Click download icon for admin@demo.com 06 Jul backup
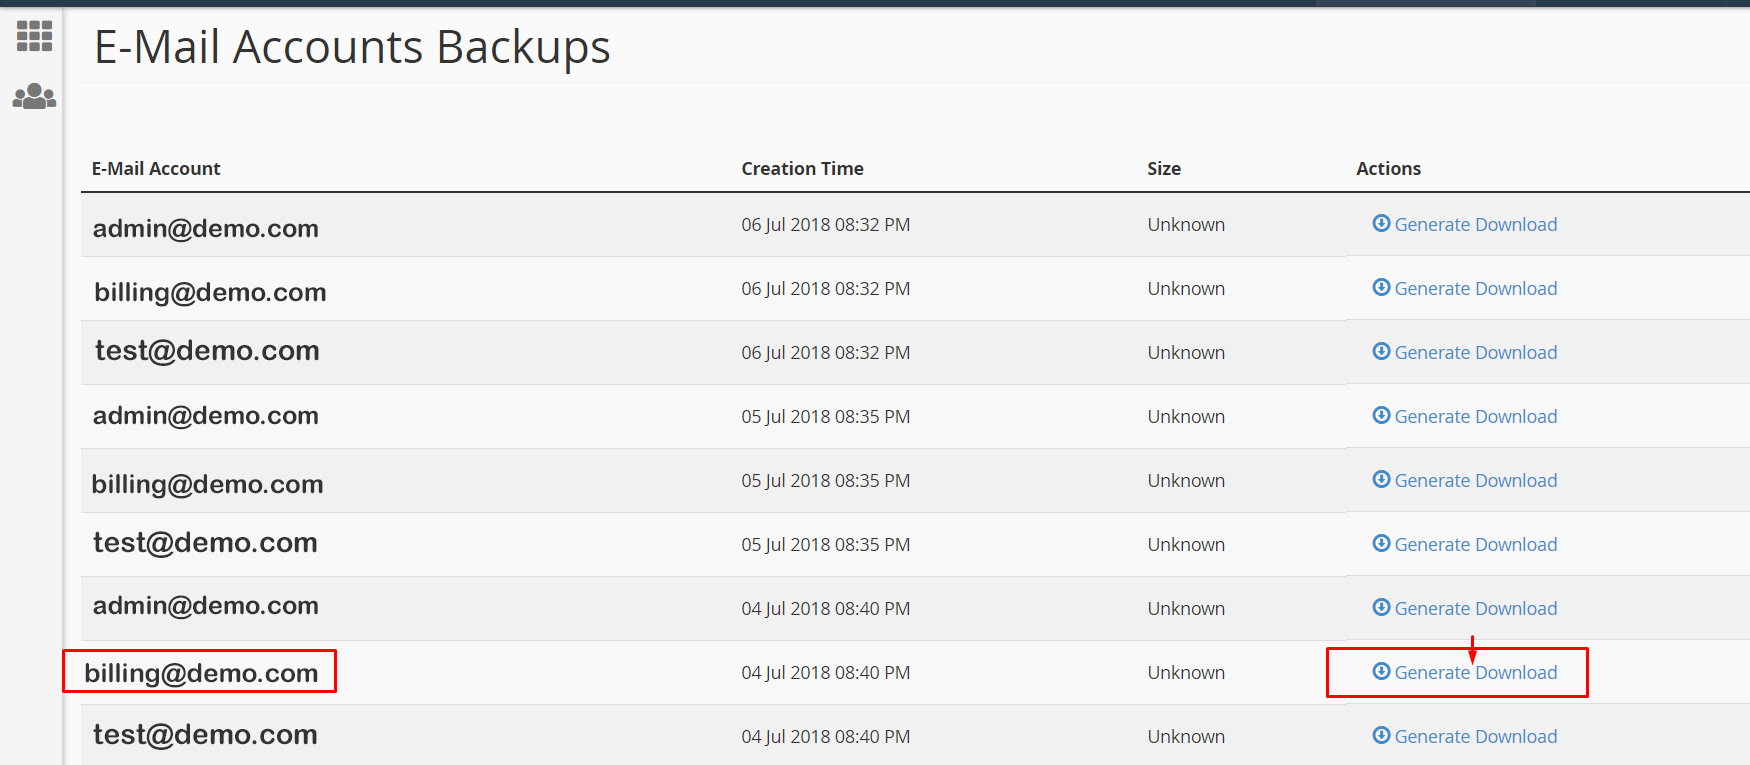1750x765 pixels. click(1381, 223)
